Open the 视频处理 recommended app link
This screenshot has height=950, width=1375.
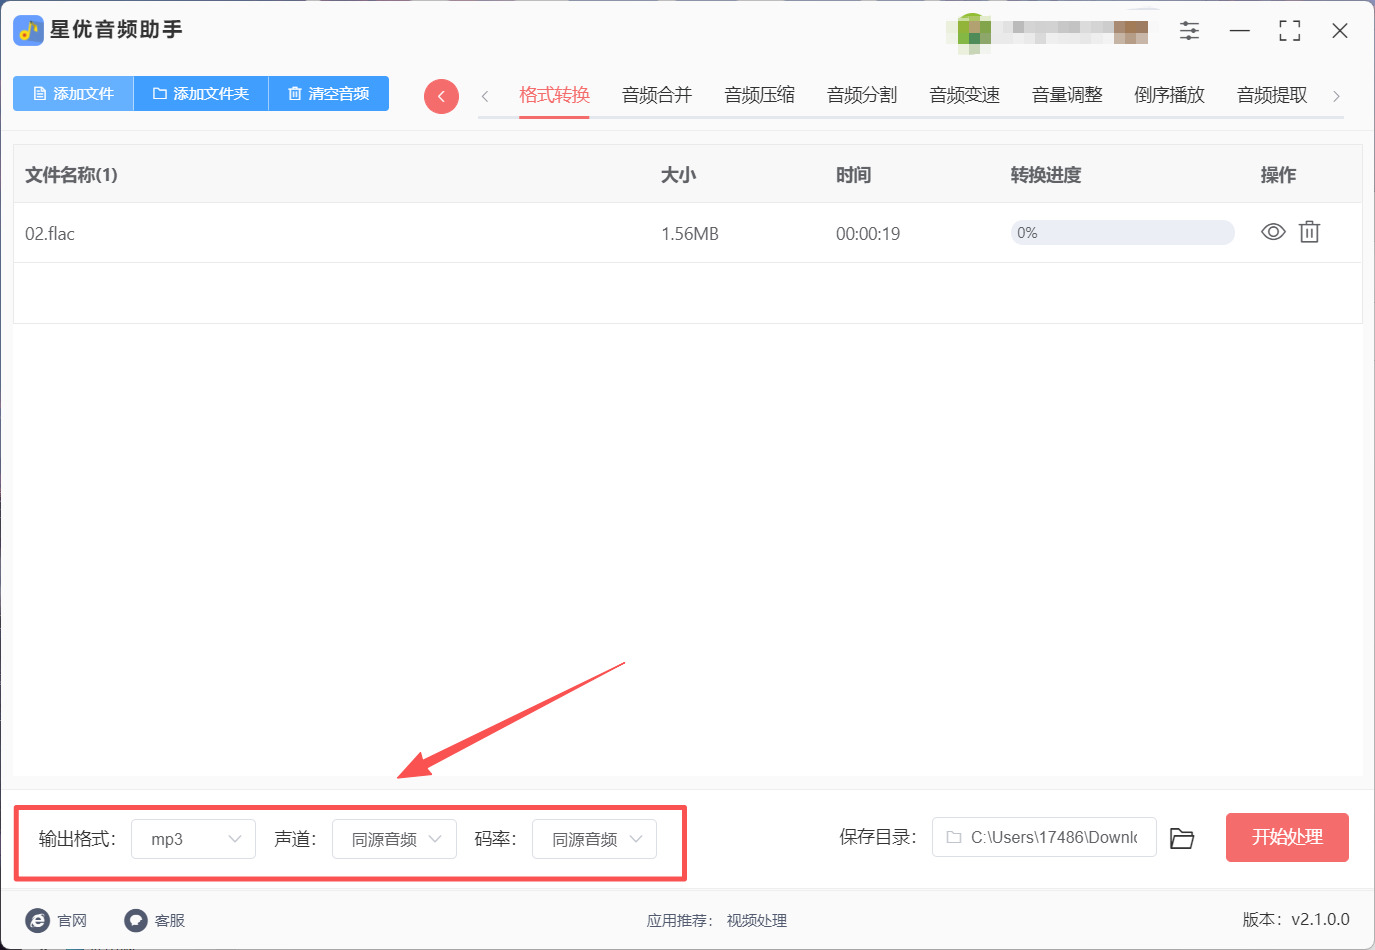pyautogui.click(x=757, y=920)
